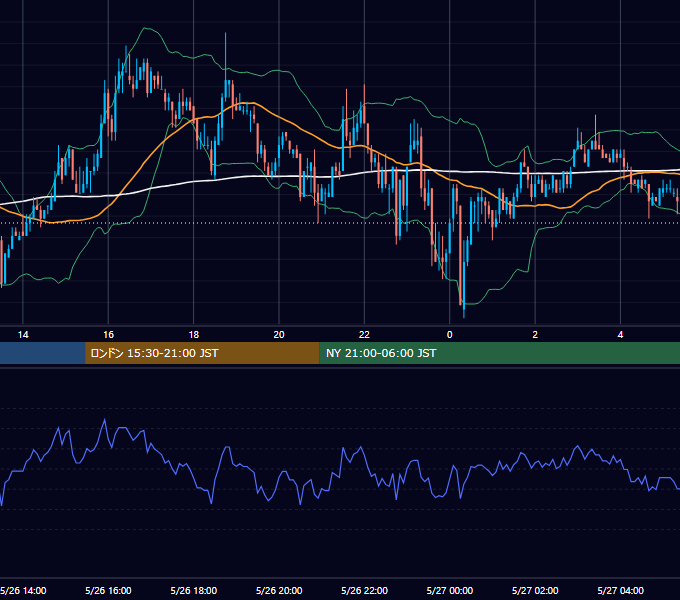Click the 18 hour label on price chart axis
Screen dimensions: 680x600
(194, 335)
